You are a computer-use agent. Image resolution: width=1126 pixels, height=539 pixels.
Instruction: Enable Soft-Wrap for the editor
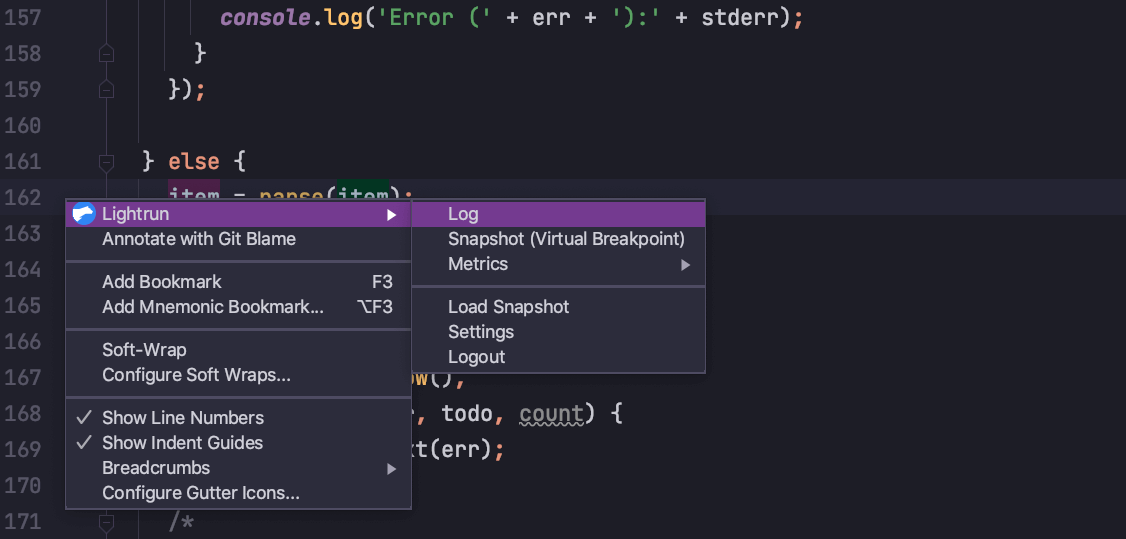[144, 350]
